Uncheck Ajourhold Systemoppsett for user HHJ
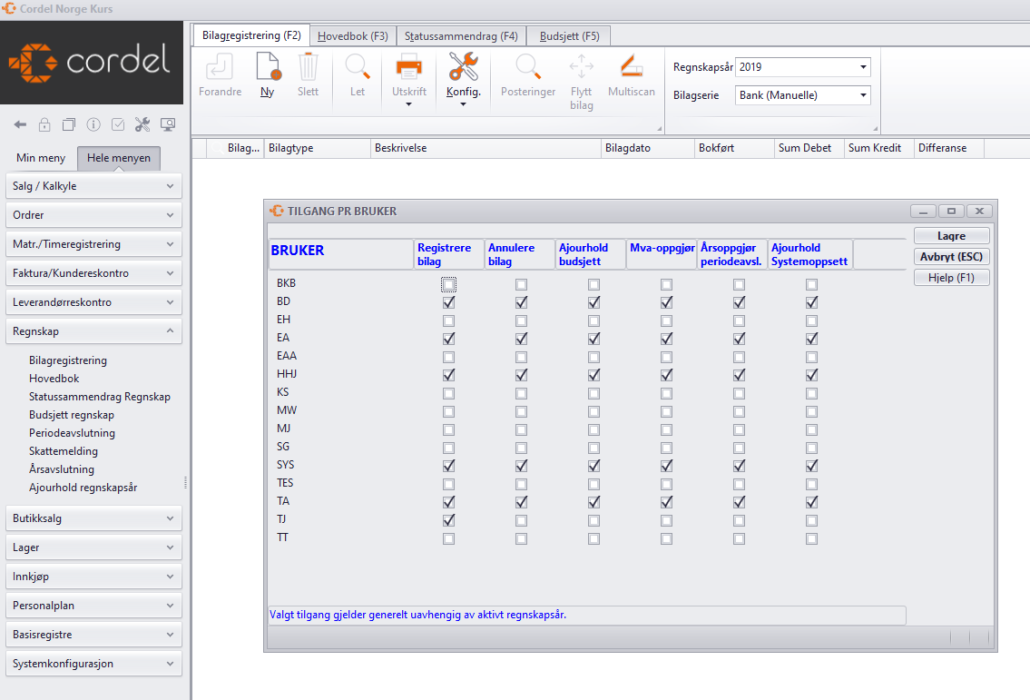 point(812,375)
